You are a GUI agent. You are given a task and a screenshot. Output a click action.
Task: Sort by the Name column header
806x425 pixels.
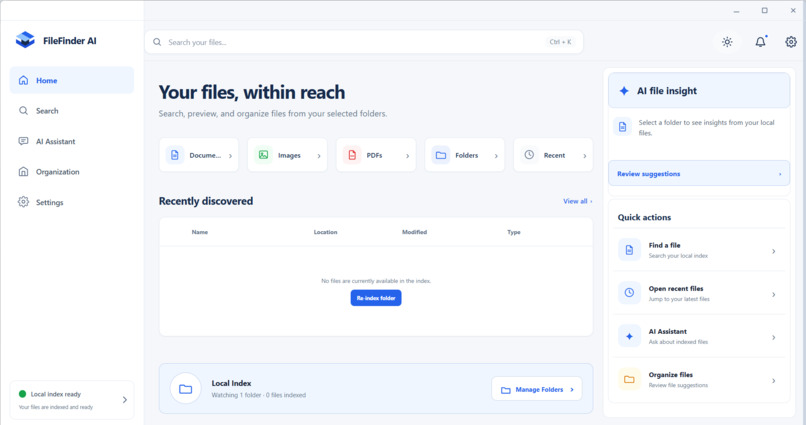[200, 232]
